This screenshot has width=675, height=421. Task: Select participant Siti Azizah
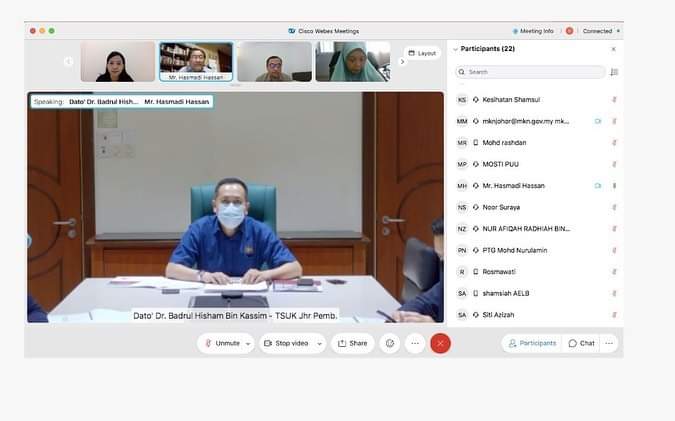537,315
